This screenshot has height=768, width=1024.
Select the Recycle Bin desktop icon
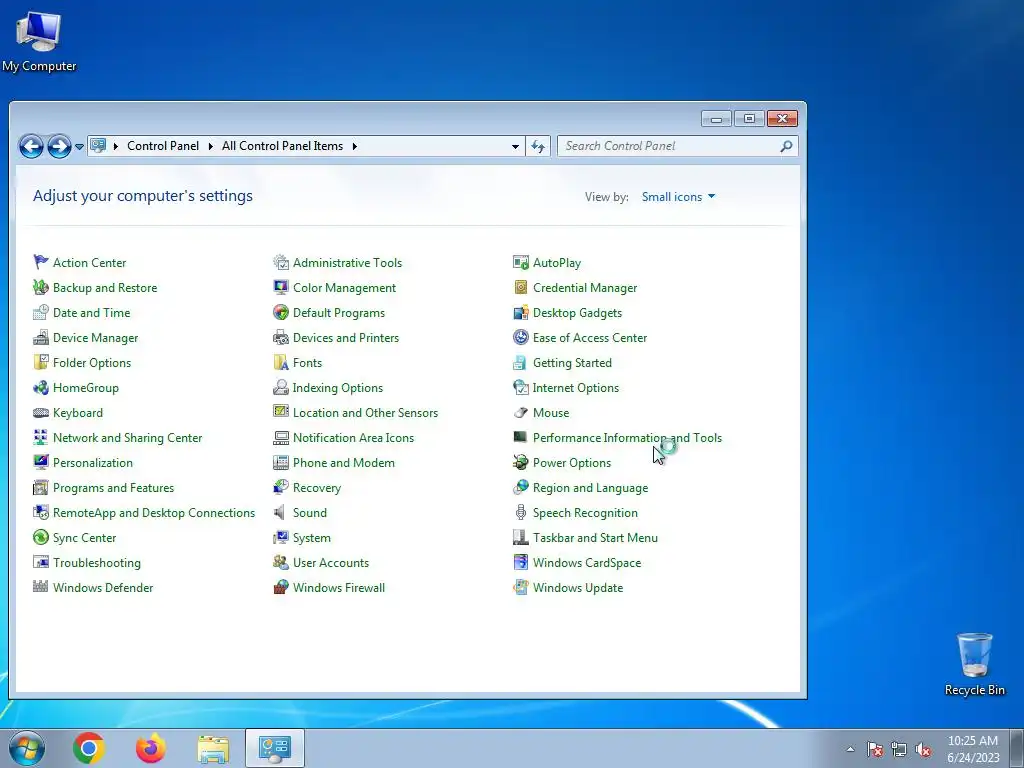click(974, 664)
